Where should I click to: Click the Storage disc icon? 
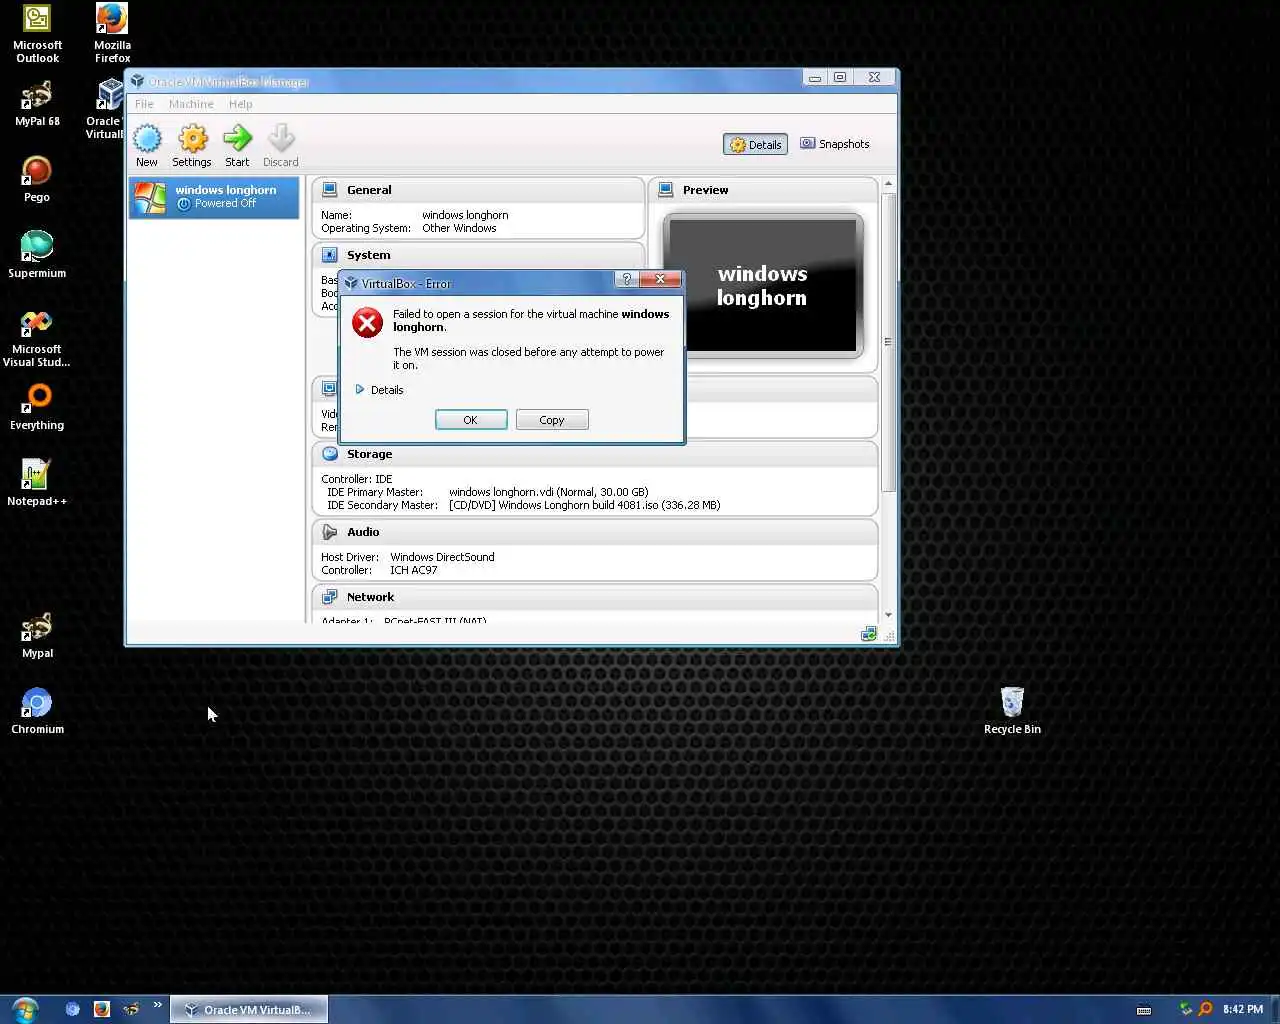[330, 454]
